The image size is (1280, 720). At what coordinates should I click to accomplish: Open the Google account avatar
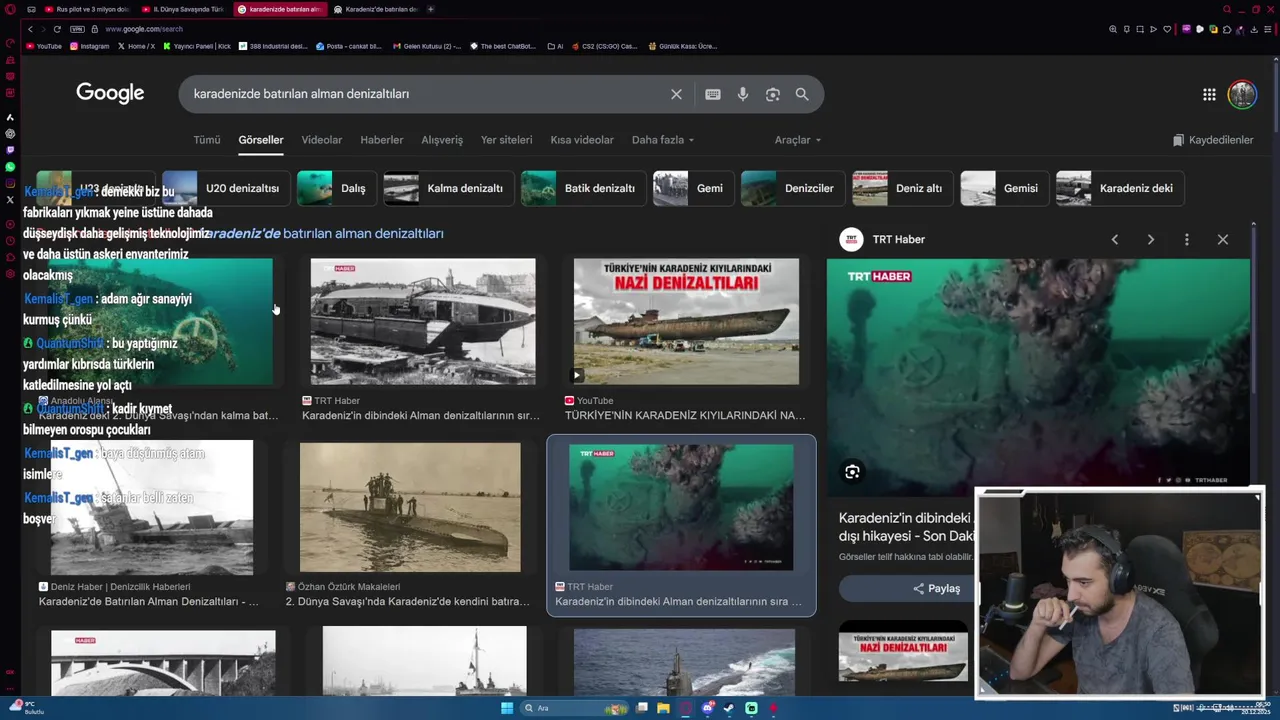click(1242, 94)
